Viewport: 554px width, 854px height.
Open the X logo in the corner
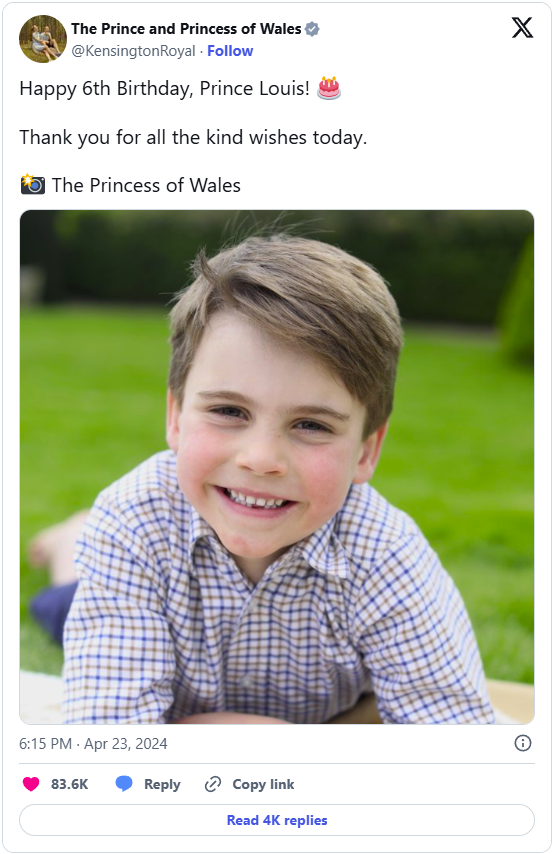[522, 27]
